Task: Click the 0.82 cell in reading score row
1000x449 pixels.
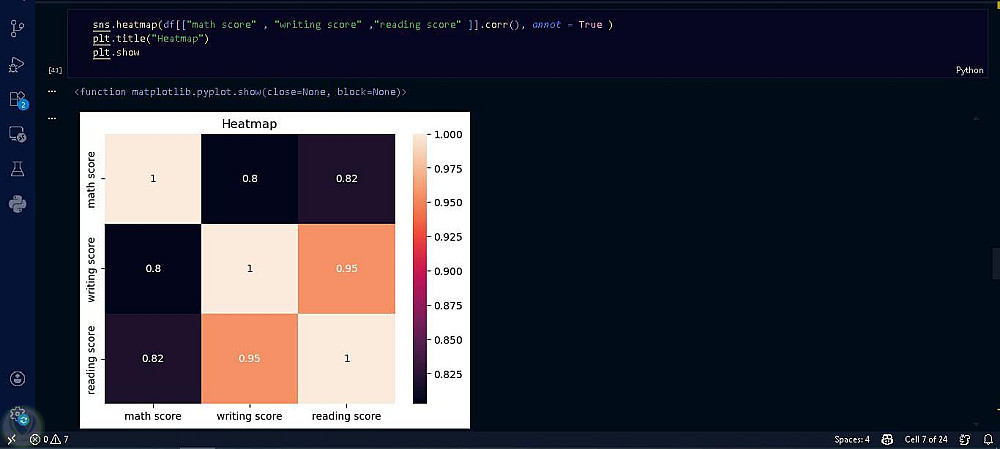Action: click(x=153, y=358)
